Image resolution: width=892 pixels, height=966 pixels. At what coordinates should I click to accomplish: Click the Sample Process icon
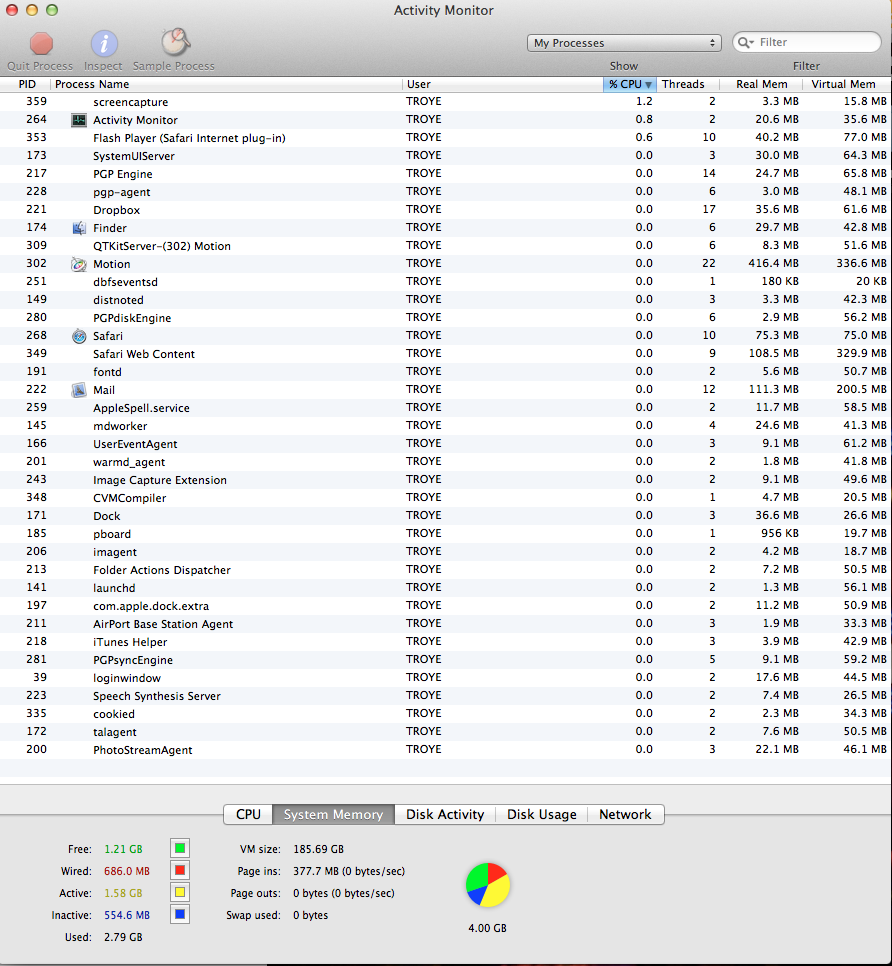[176, 43]
